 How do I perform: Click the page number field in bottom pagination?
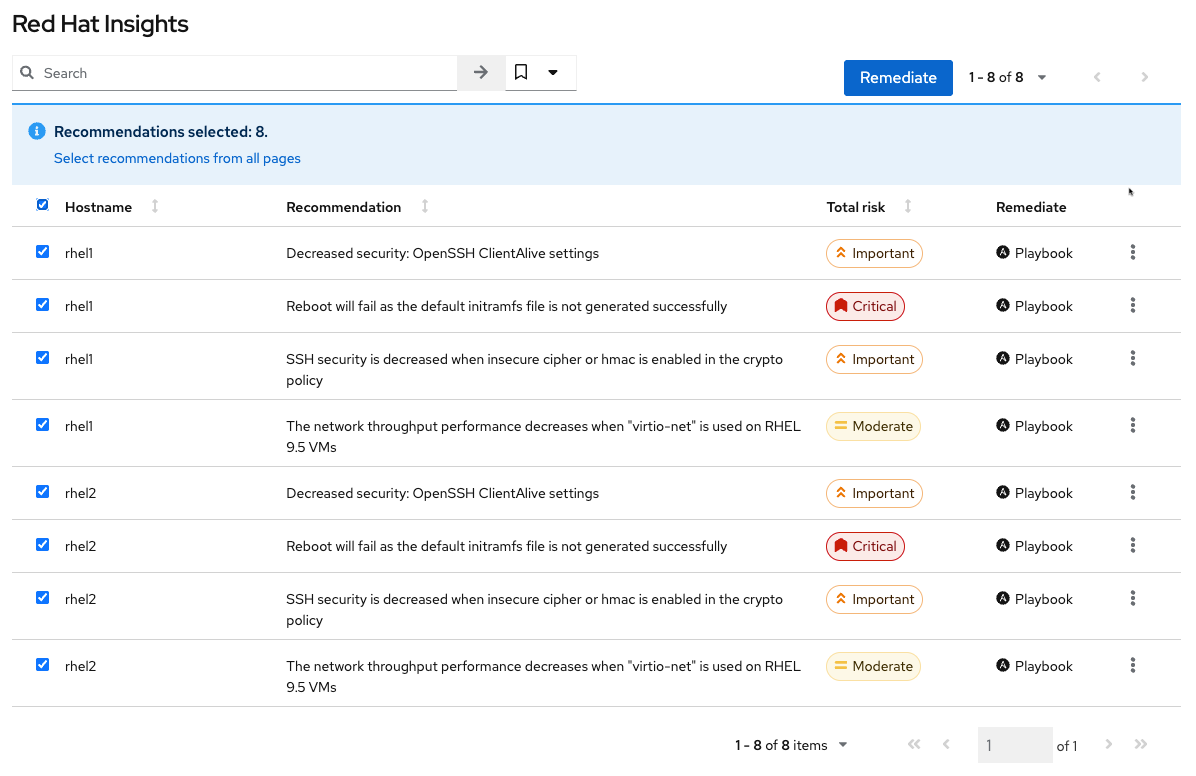coord(1014,745)
